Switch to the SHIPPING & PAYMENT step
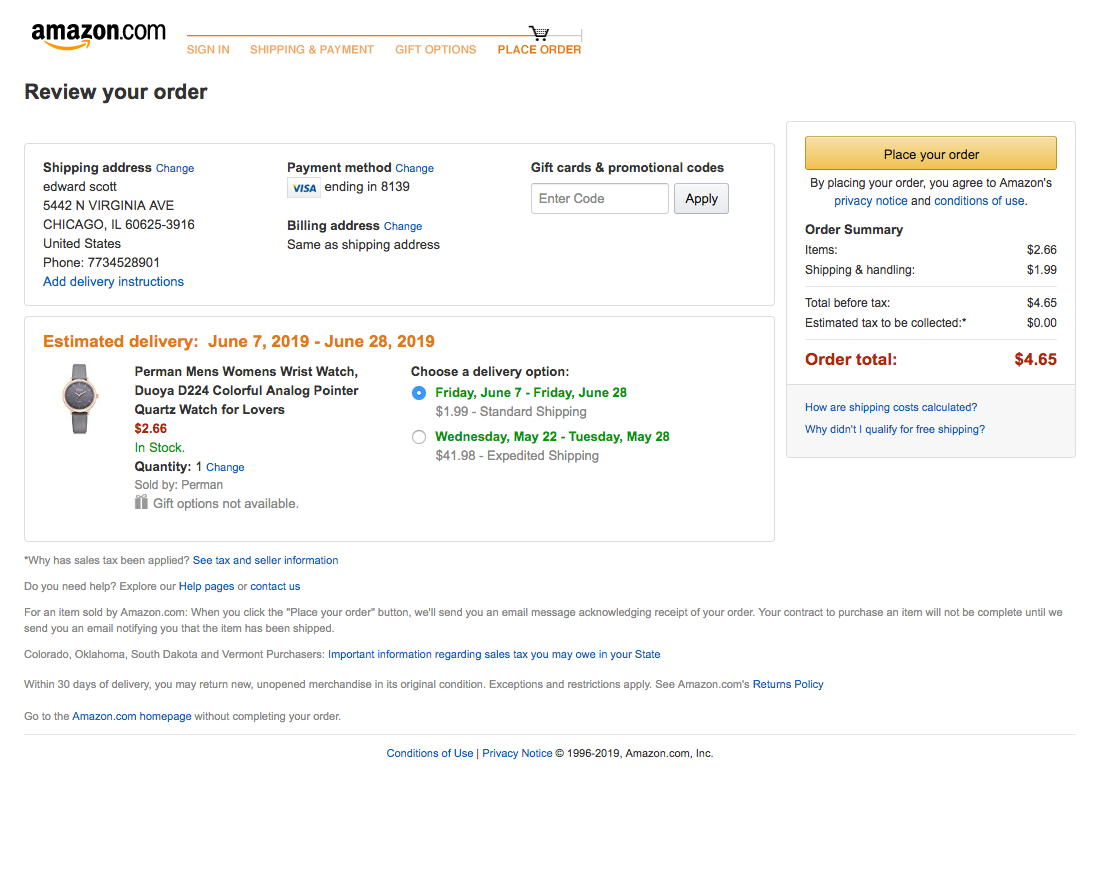1100x890 pixels. tap(311, 49)
